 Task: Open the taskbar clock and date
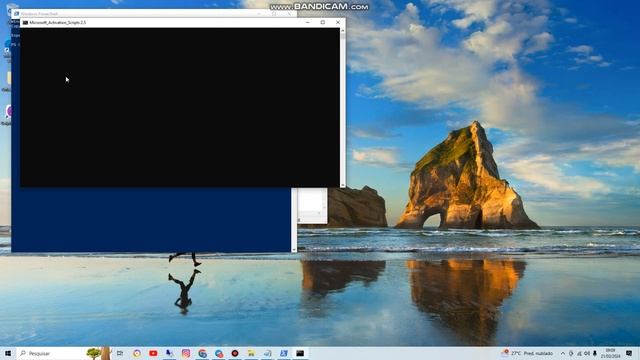click(610, 353)
